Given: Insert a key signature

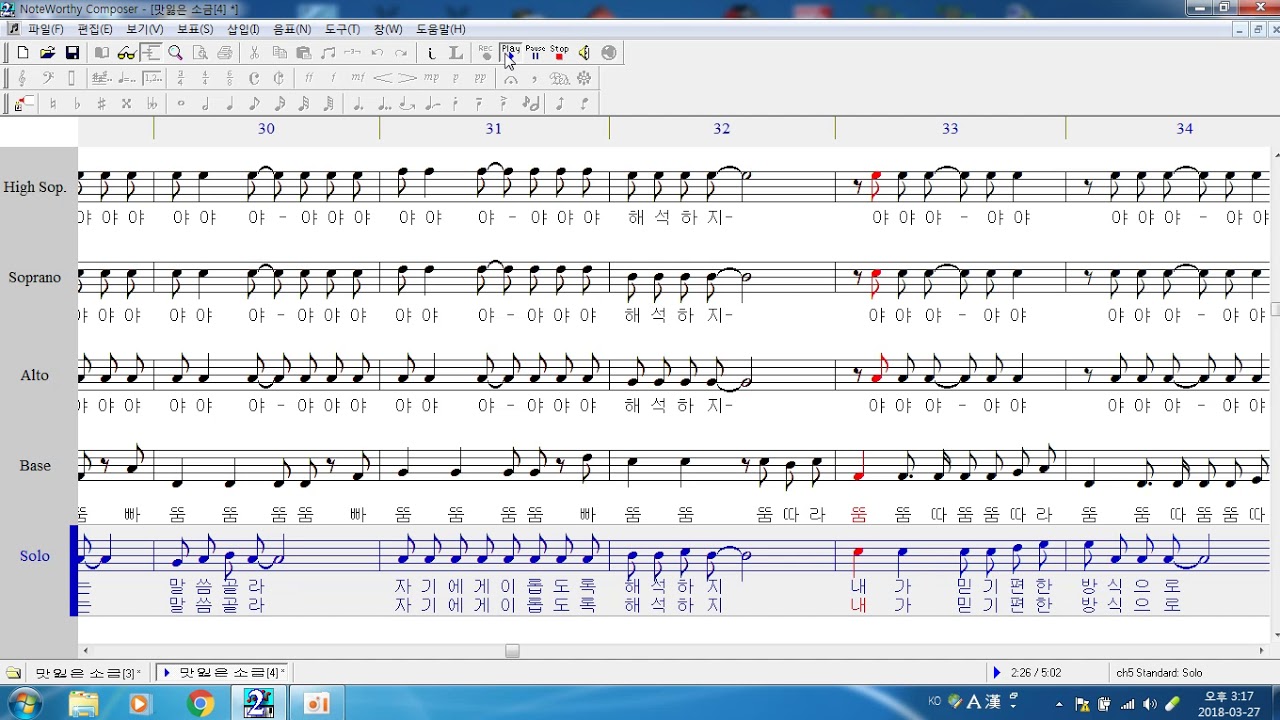Looking at the screenshot, I should 101,78.
